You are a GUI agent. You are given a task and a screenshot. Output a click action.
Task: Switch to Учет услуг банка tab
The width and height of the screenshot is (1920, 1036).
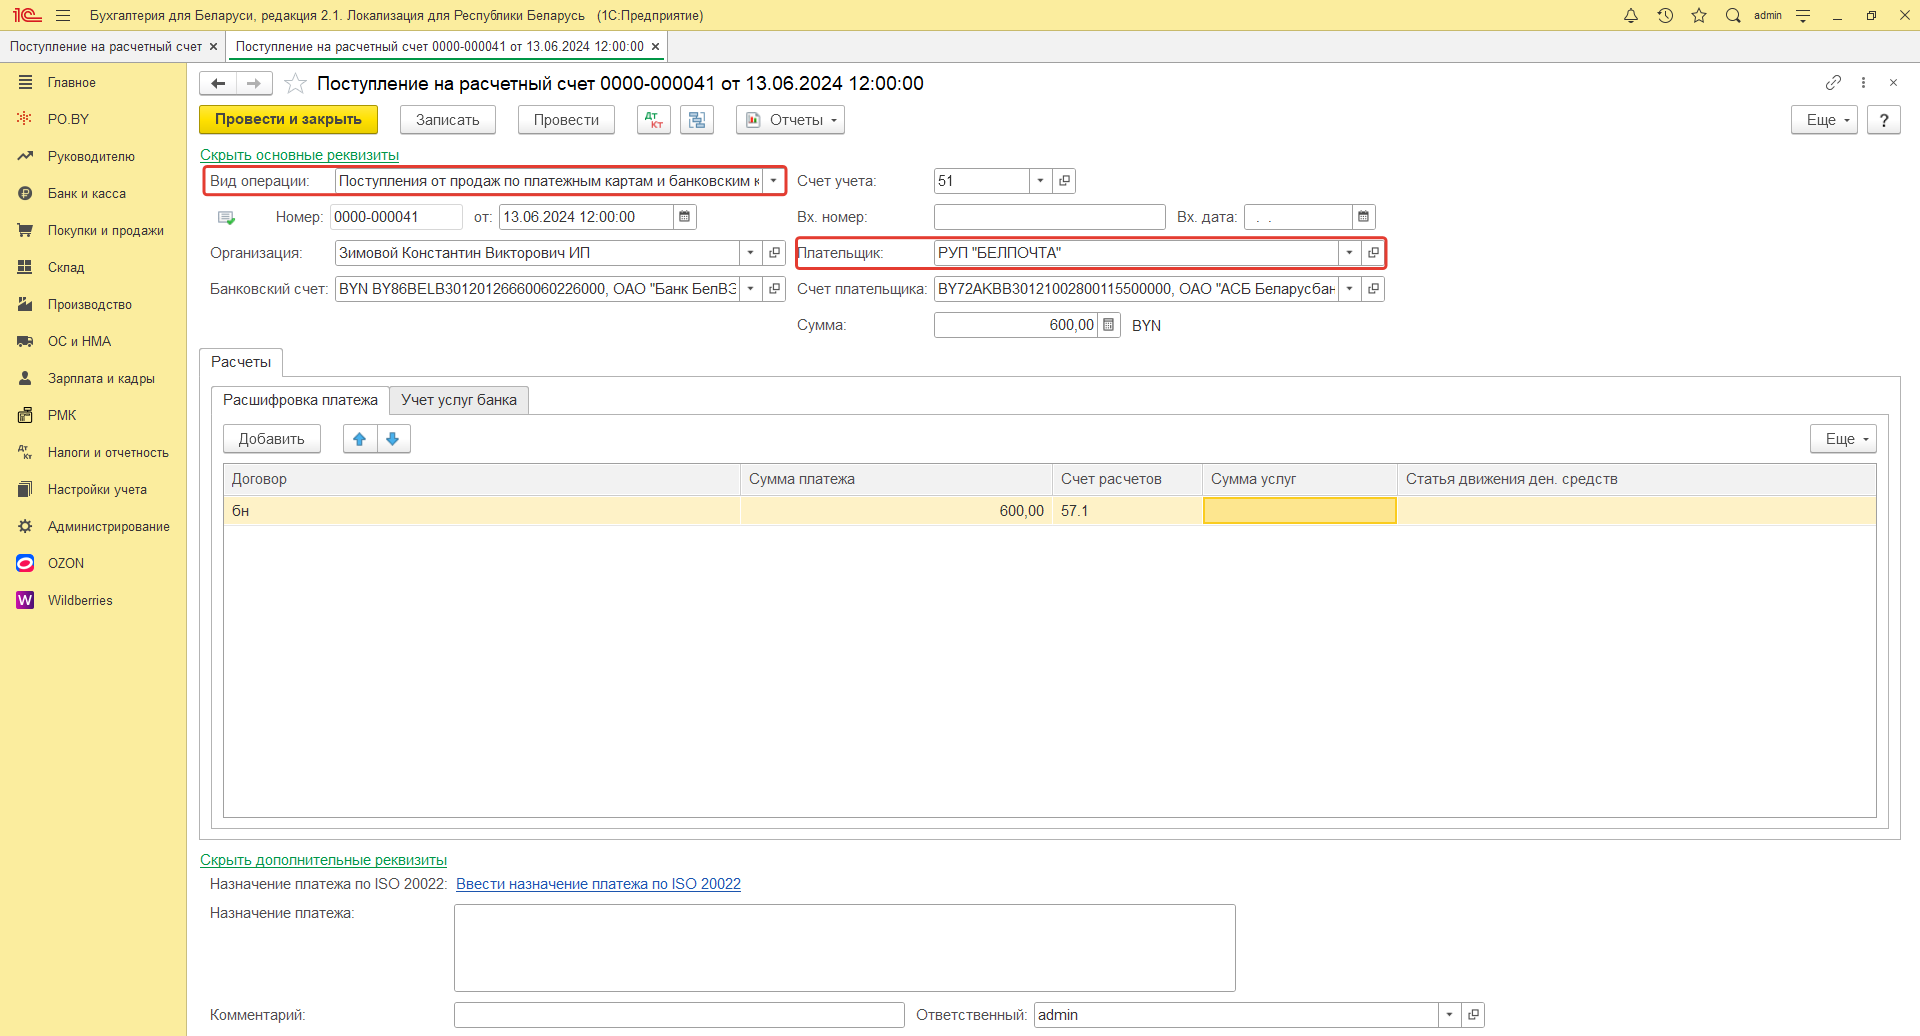pyautogui.click(x=459, y=400)
